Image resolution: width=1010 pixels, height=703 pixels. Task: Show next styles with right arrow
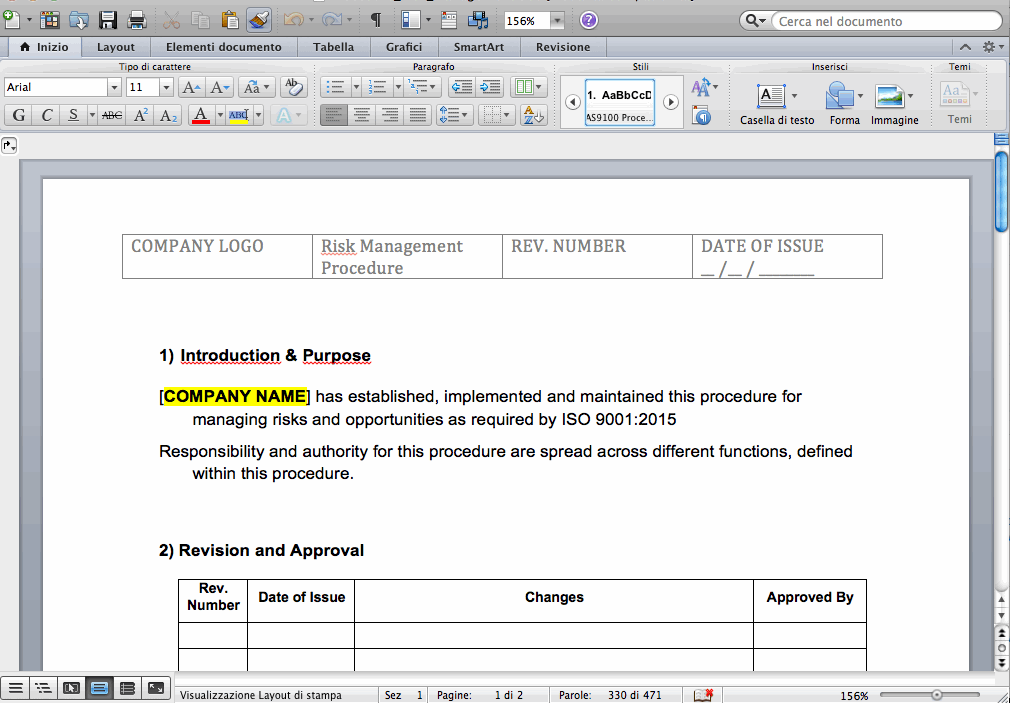click(x=671, y=102)
